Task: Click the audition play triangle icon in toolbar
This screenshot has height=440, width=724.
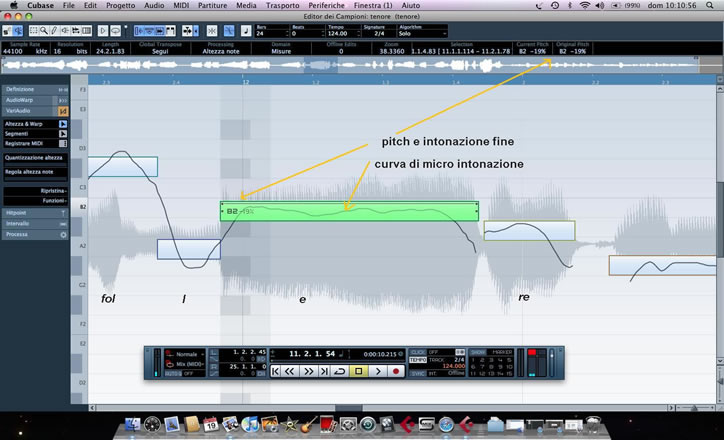Action: pyautogui.click(x=103, y=31)
